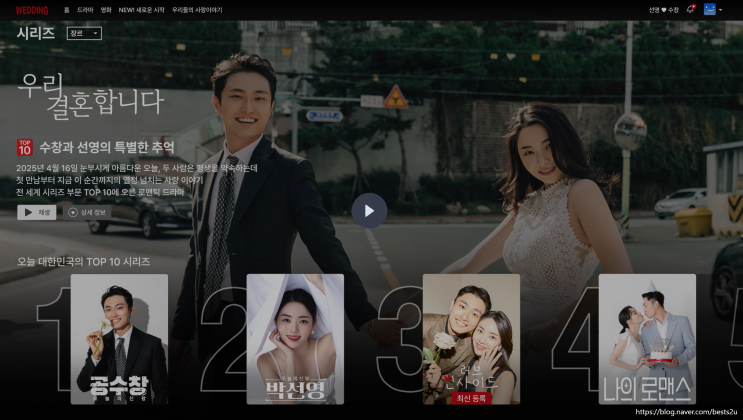Viewport: 743px width, 420px height.
Task: Go to the 홈 menu item
Action: [x=67, y=10]
